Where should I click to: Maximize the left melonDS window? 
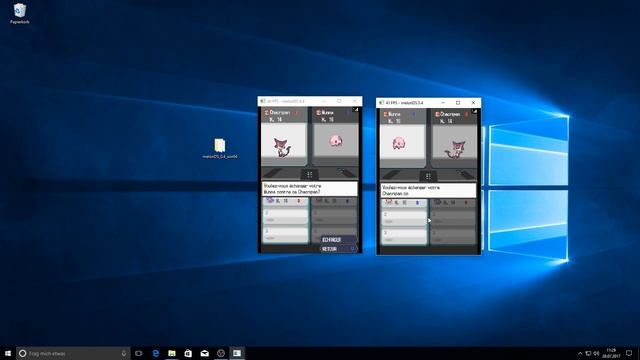tap(339, 101)
